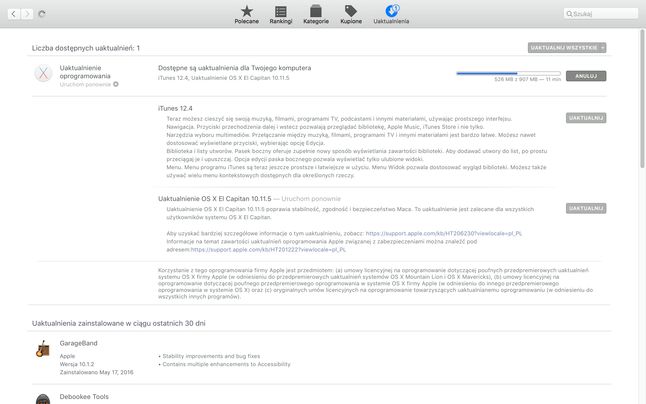Click 'Uaktualnienie oprogramowania' title
The image size is (646, 404).
tap(85, 72)
